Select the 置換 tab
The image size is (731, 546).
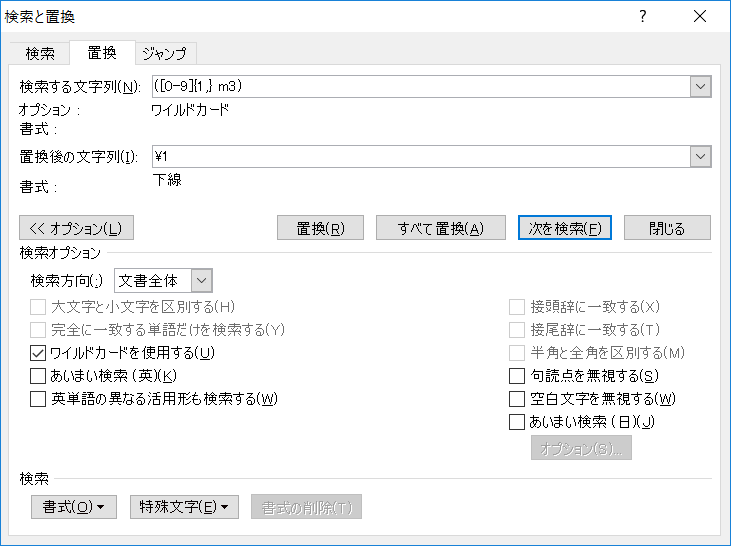point(101,52)
